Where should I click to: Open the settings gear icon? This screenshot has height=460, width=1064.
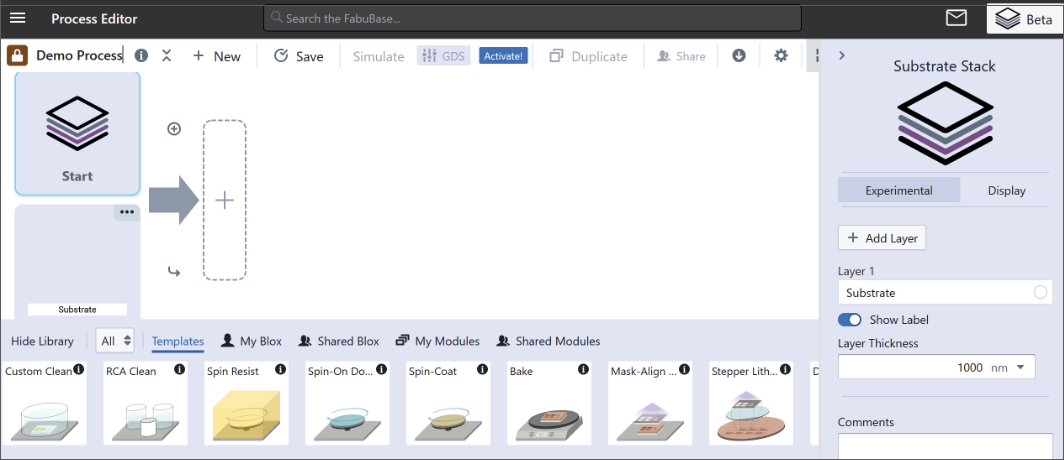coord(781,56)
